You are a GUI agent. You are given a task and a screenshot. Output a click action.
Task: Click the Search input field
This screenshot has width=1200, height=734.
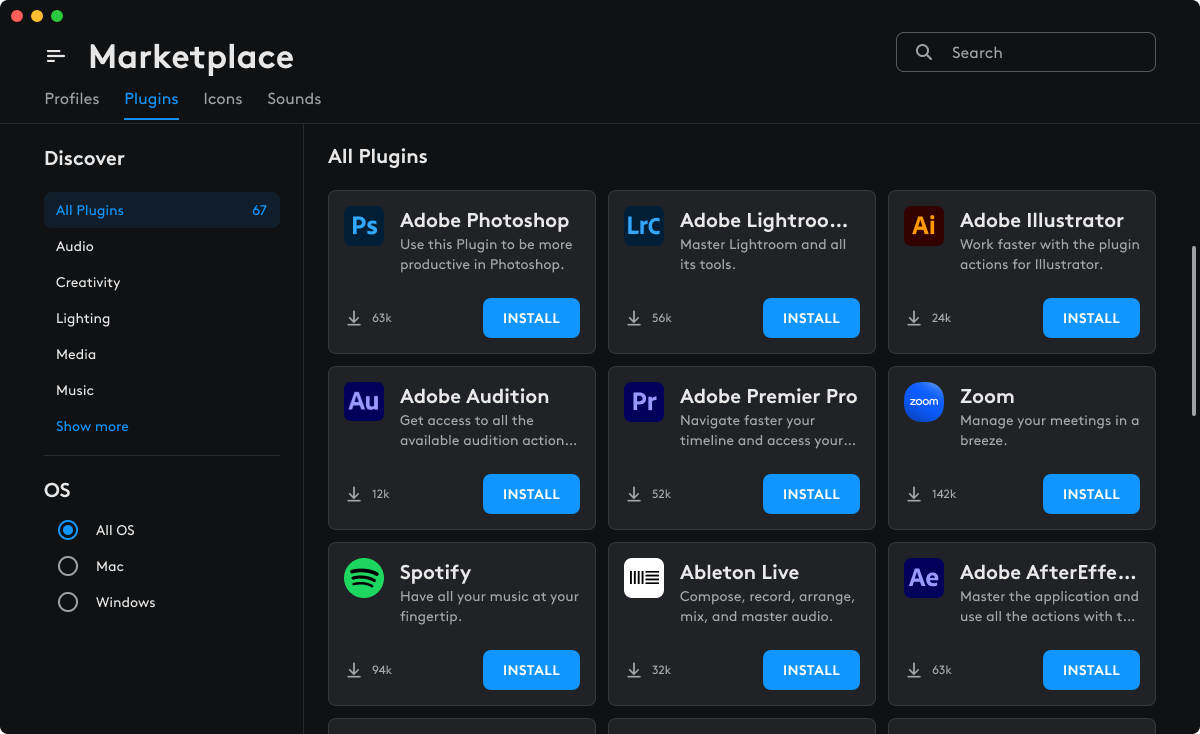tap(1026, 52)
